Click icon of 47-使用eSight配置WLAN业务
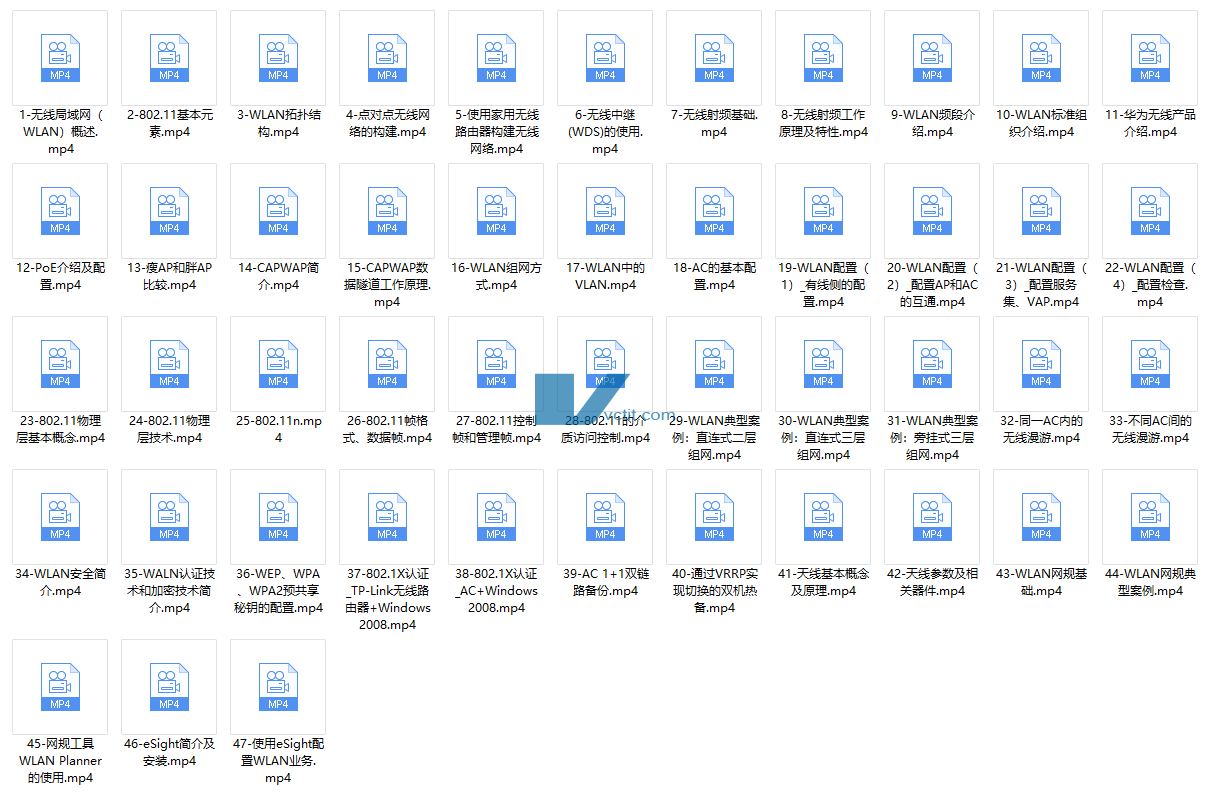1213x798 pixels. pos(278,687)
